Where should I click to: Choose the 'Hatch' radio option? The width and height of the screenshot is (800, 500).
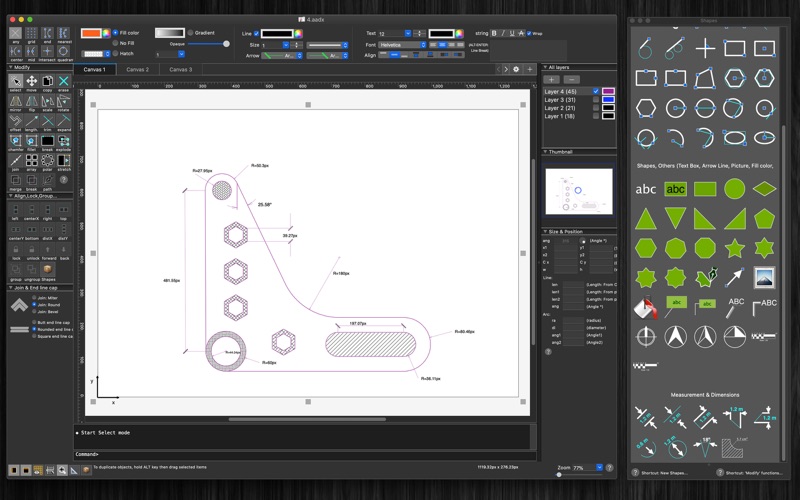click(x=115, y=53)
